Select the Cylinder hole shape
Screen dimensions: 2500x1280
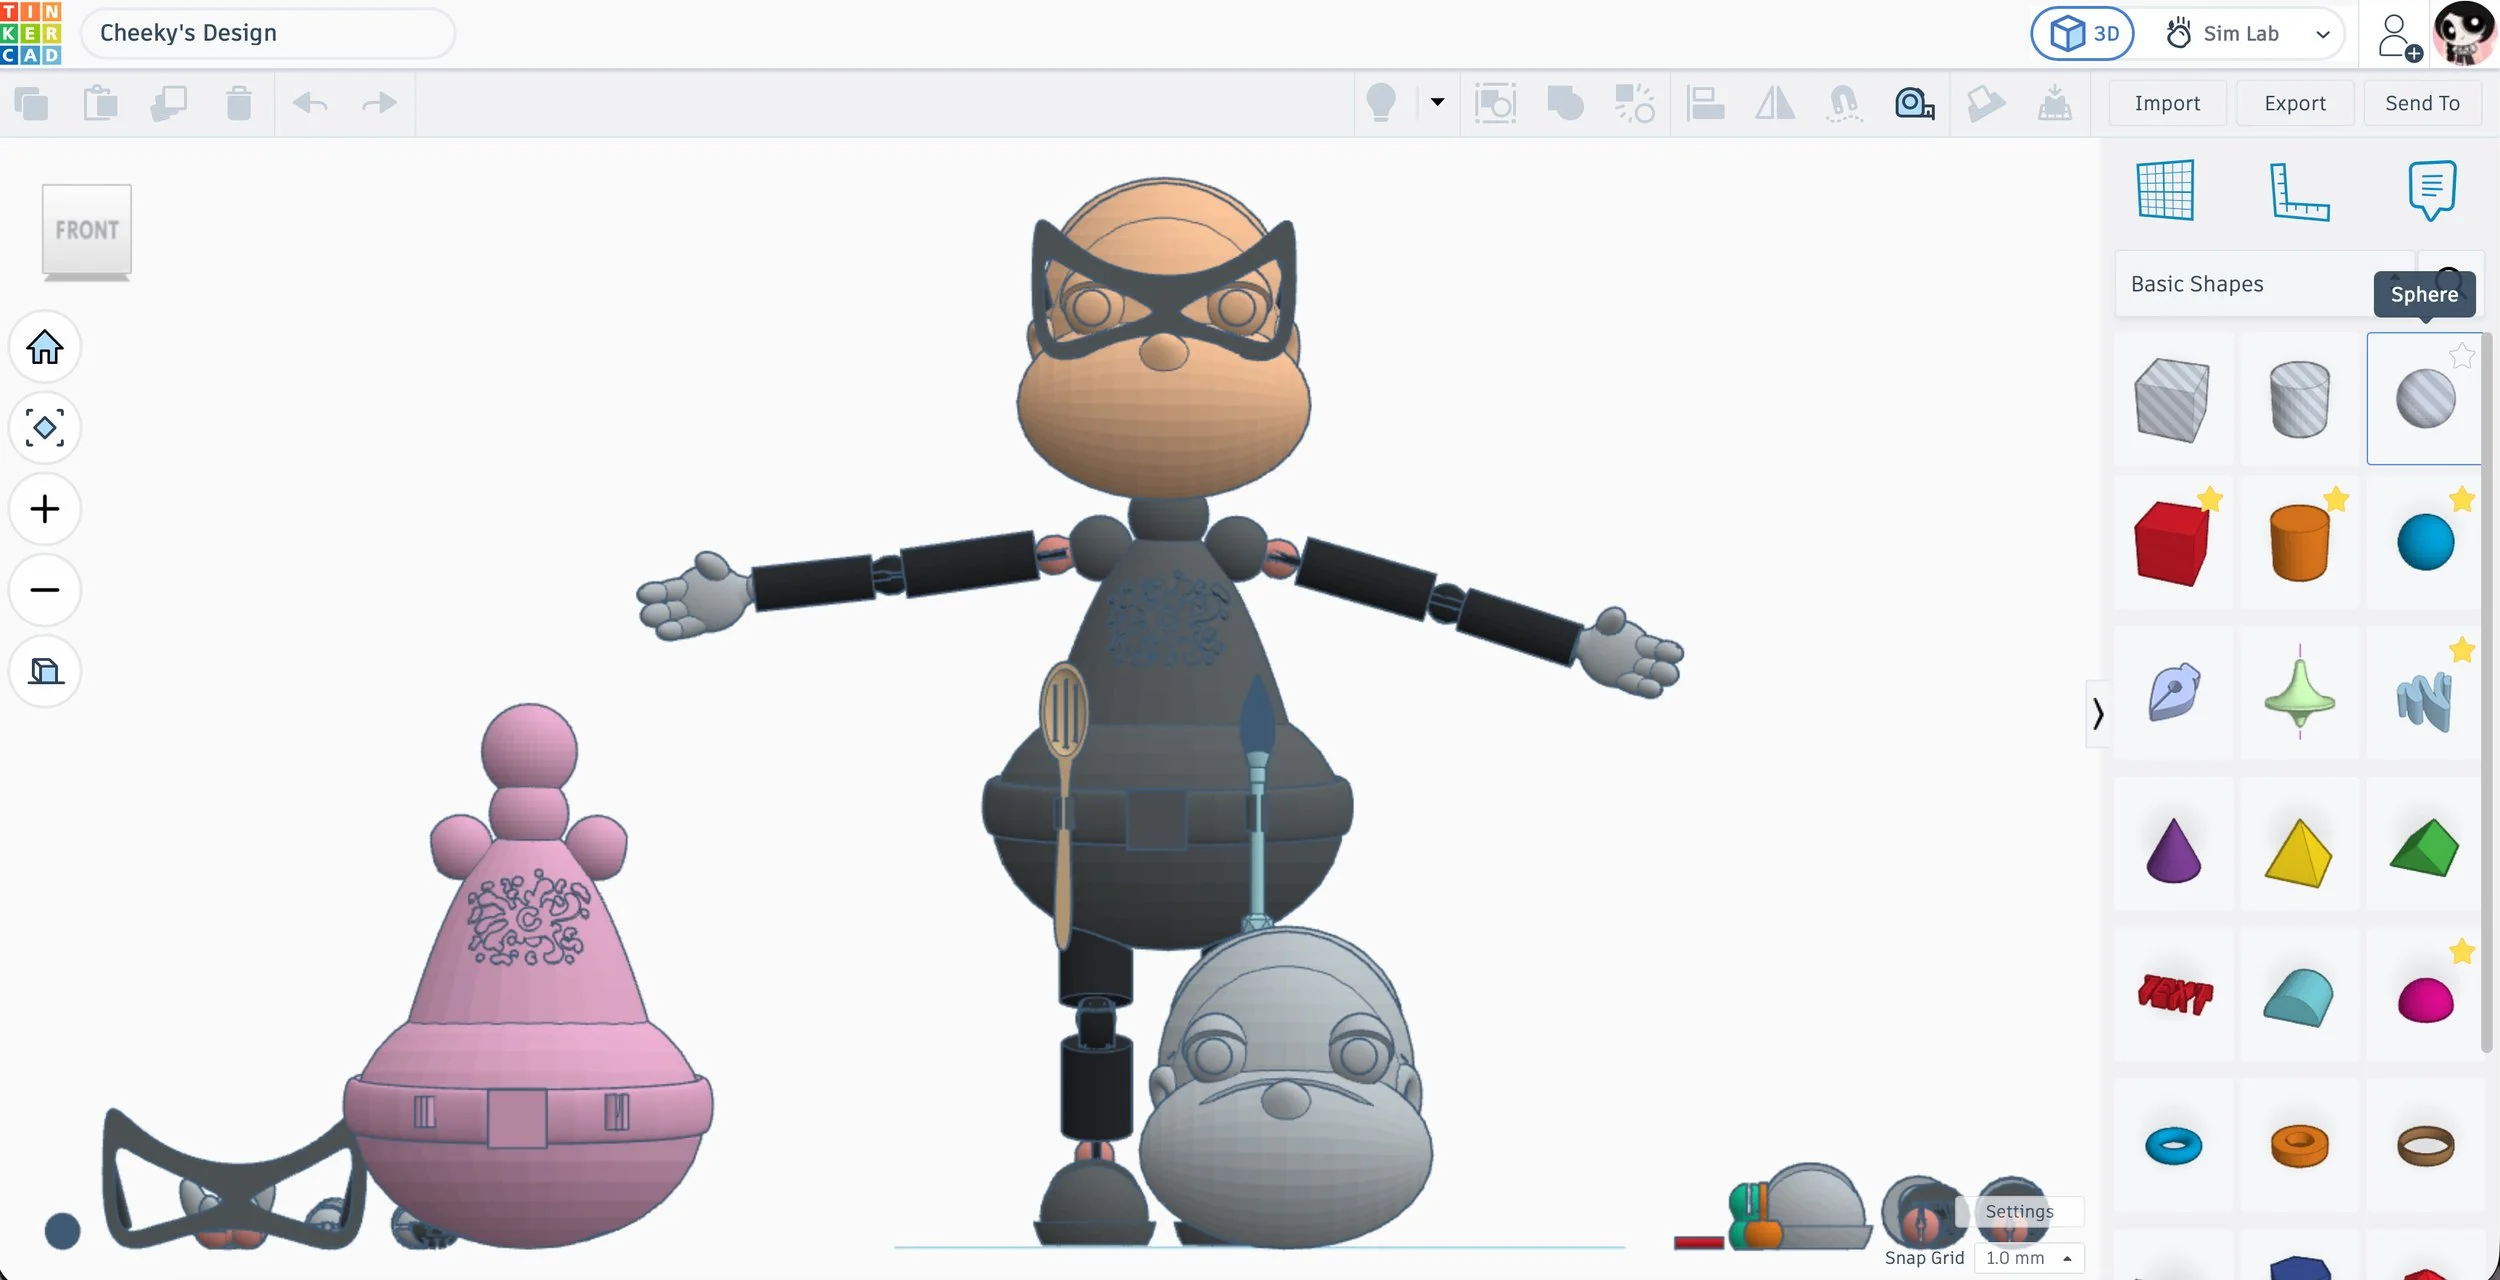click(x=2299, y=399)
